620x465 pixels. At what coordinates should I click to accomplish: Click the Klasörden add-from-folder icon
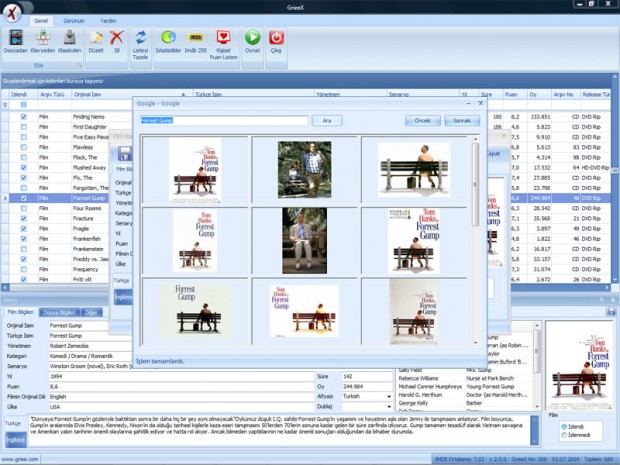click(x=70, y=38)
